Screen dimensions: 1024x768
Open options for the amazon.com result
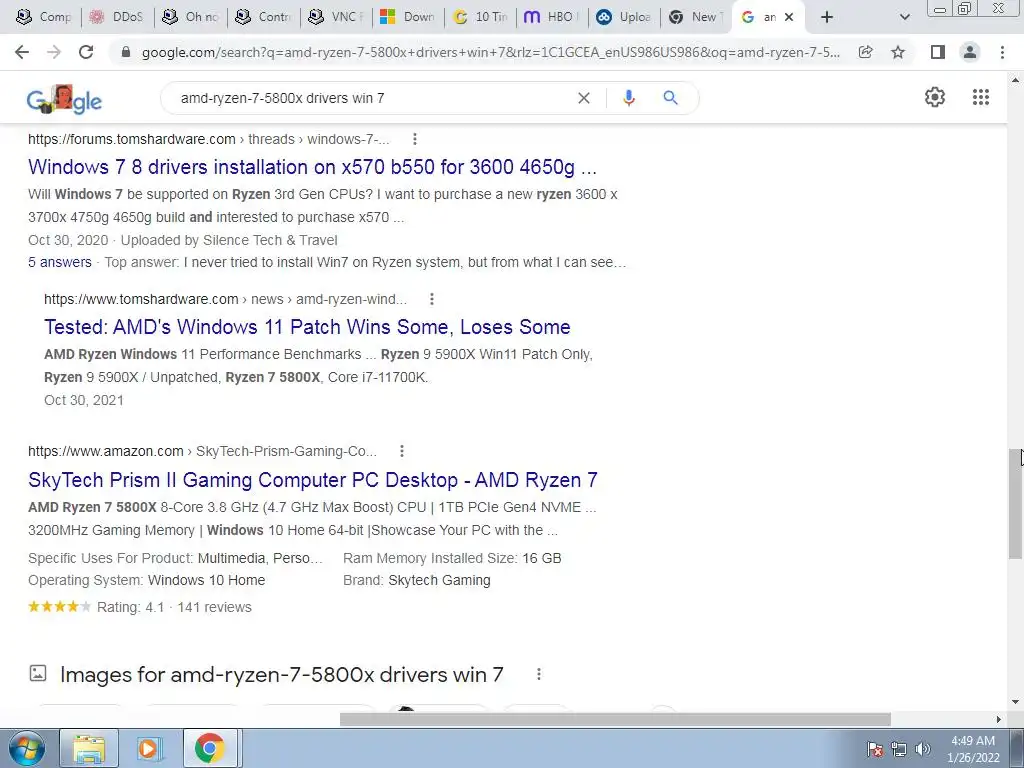click(x=402, y=451)
